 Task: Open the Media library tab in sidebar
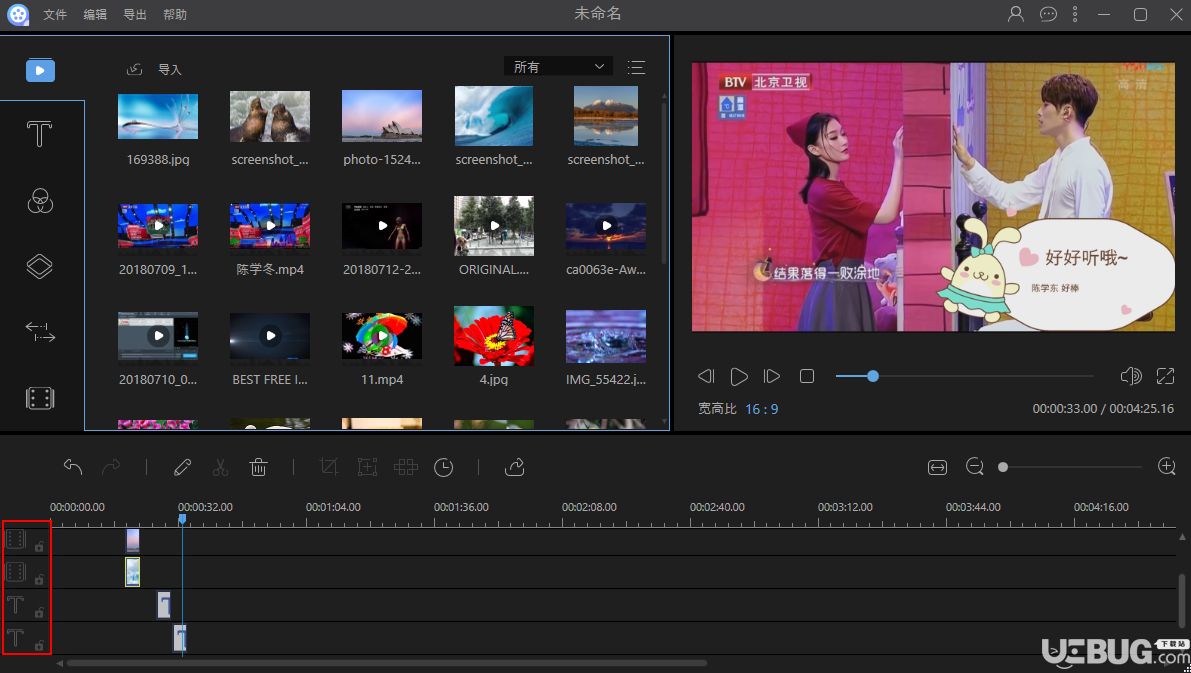coord(40,71)
